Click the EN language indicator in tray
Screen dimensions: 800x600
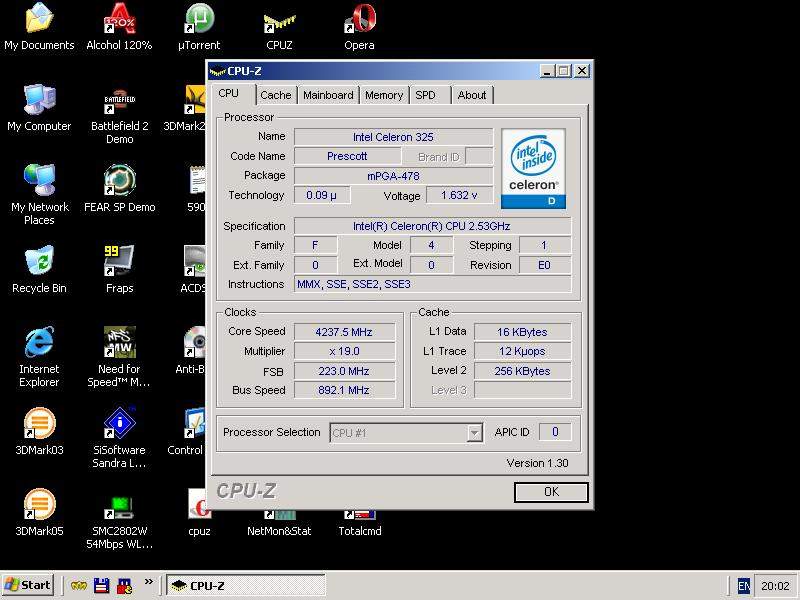744,586
